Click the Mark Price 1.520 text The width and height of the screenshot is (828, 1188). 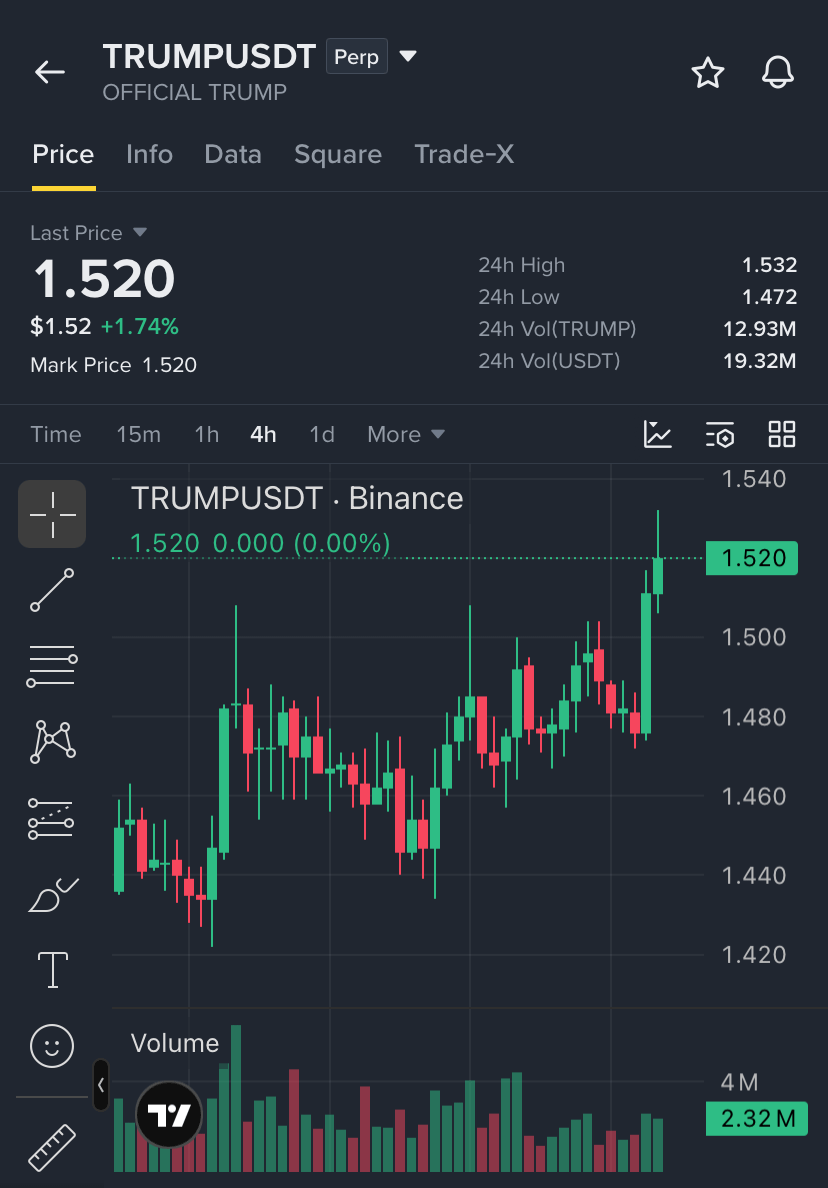pyautogui.click(x=114, y=365)
